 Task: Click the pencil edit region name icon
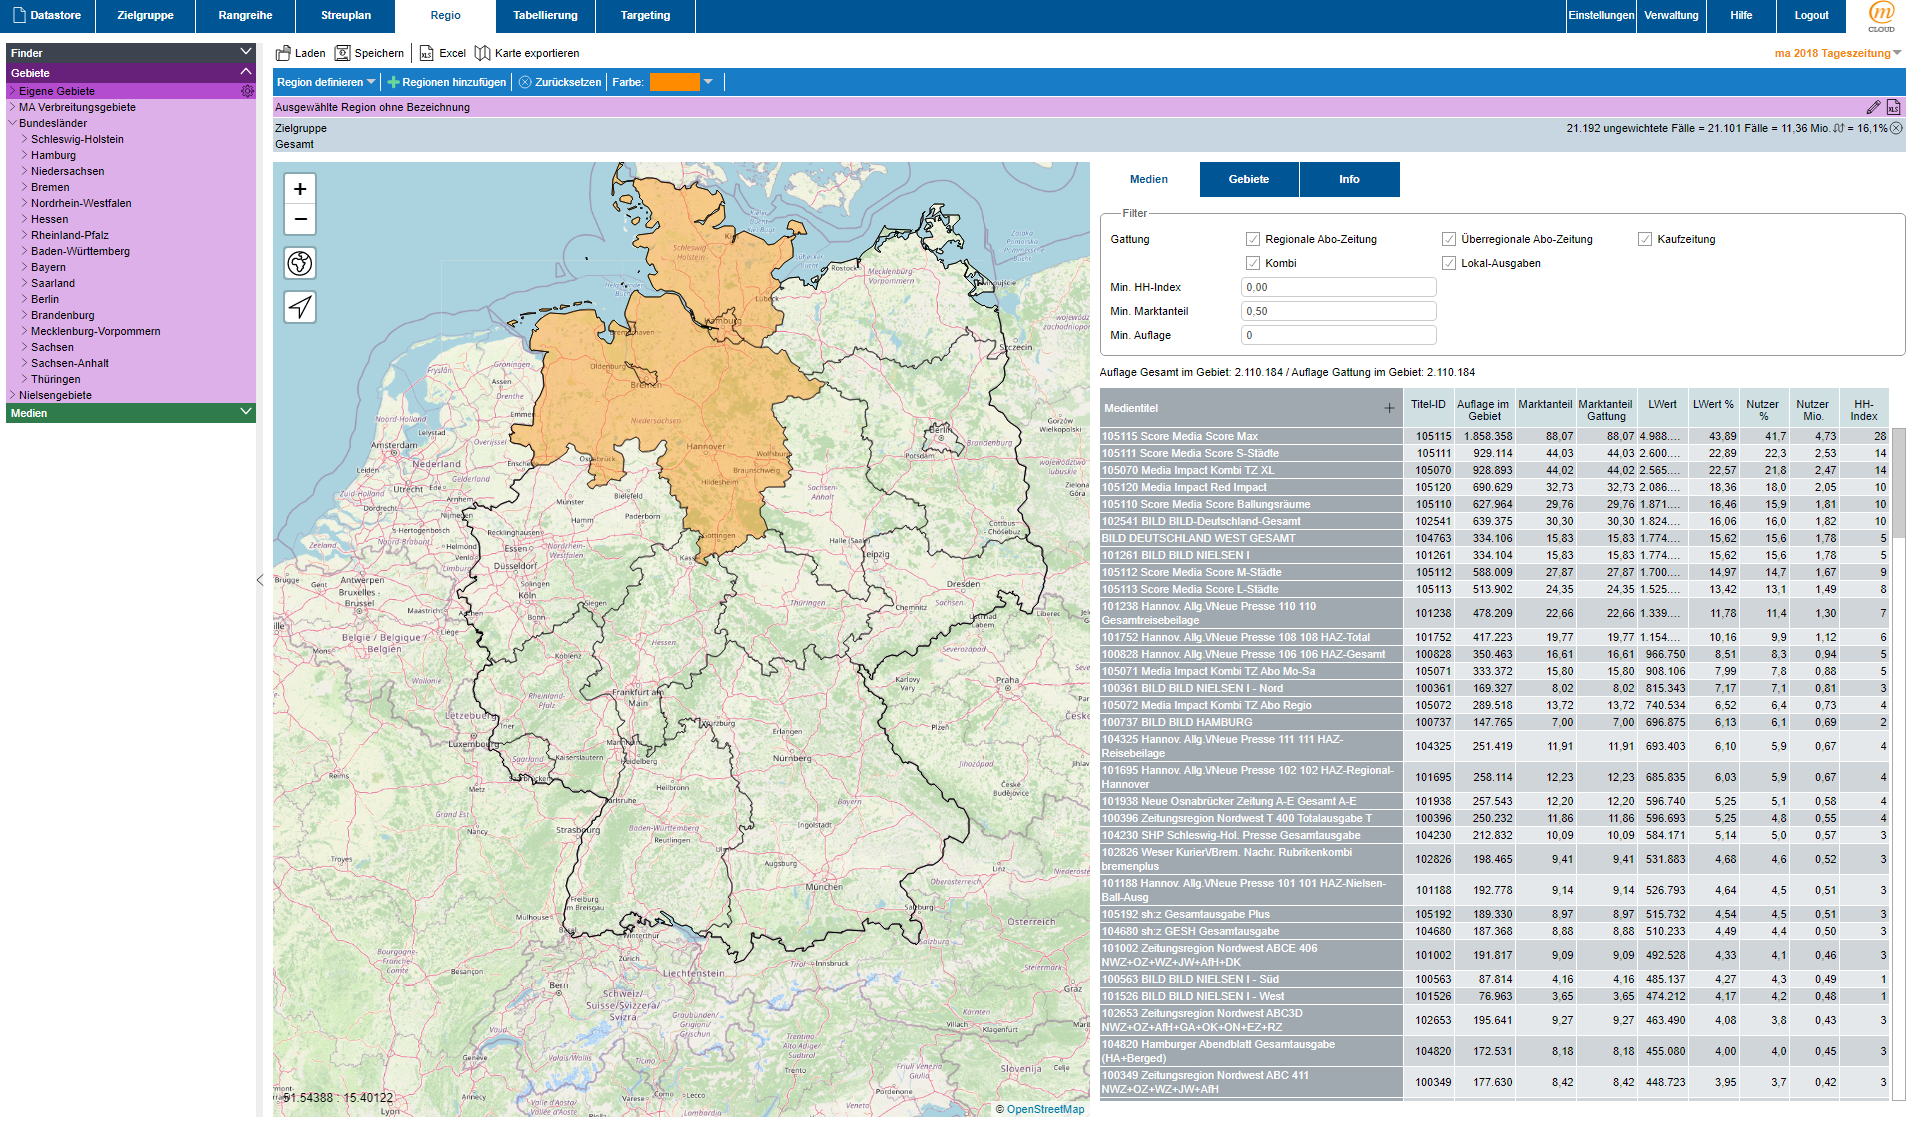pos(1873,107)
